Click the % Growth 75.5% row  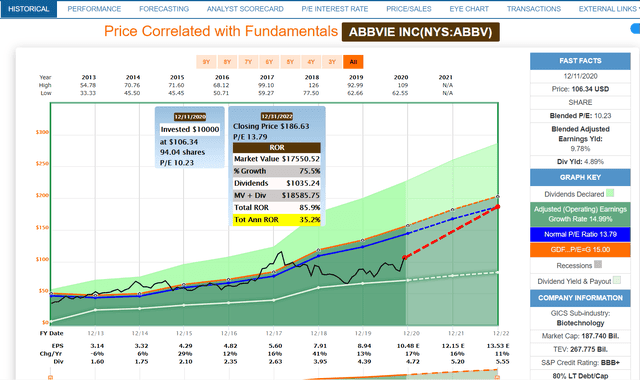click(277, 171)
